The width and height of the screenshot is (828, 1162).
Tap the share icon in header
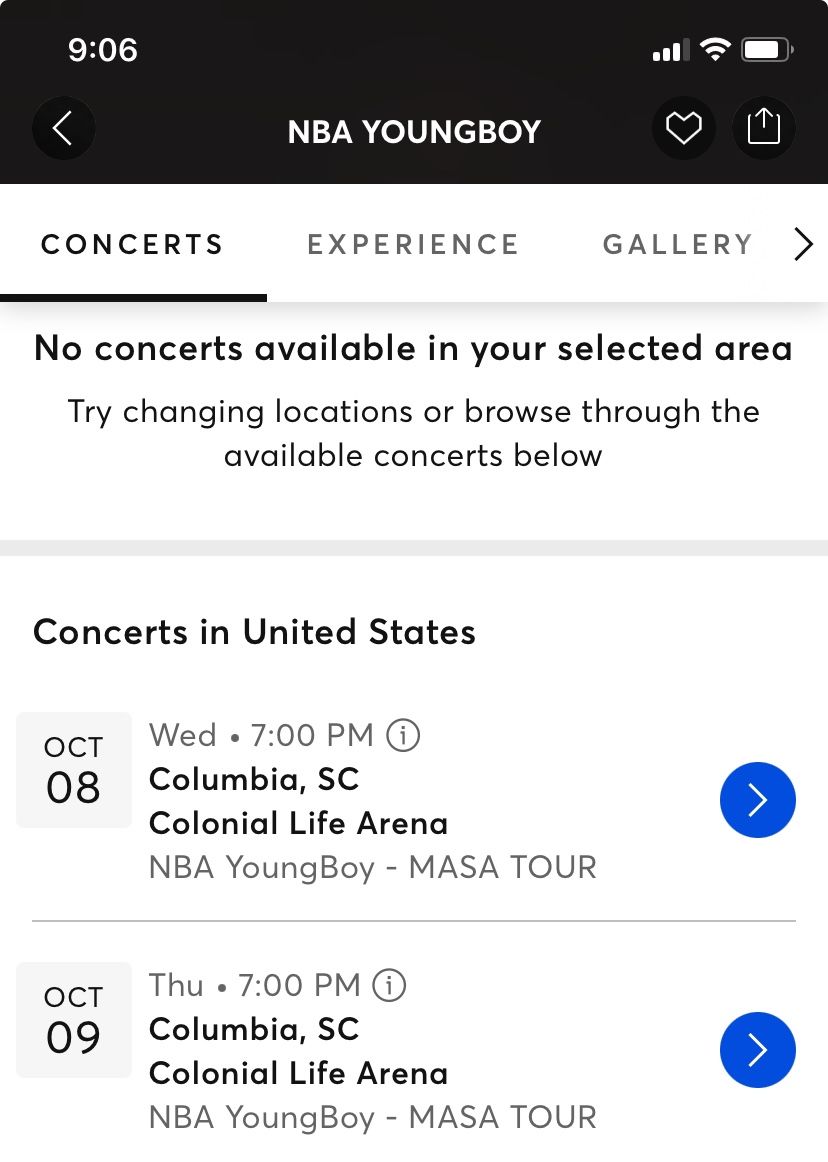pos(763,128)
